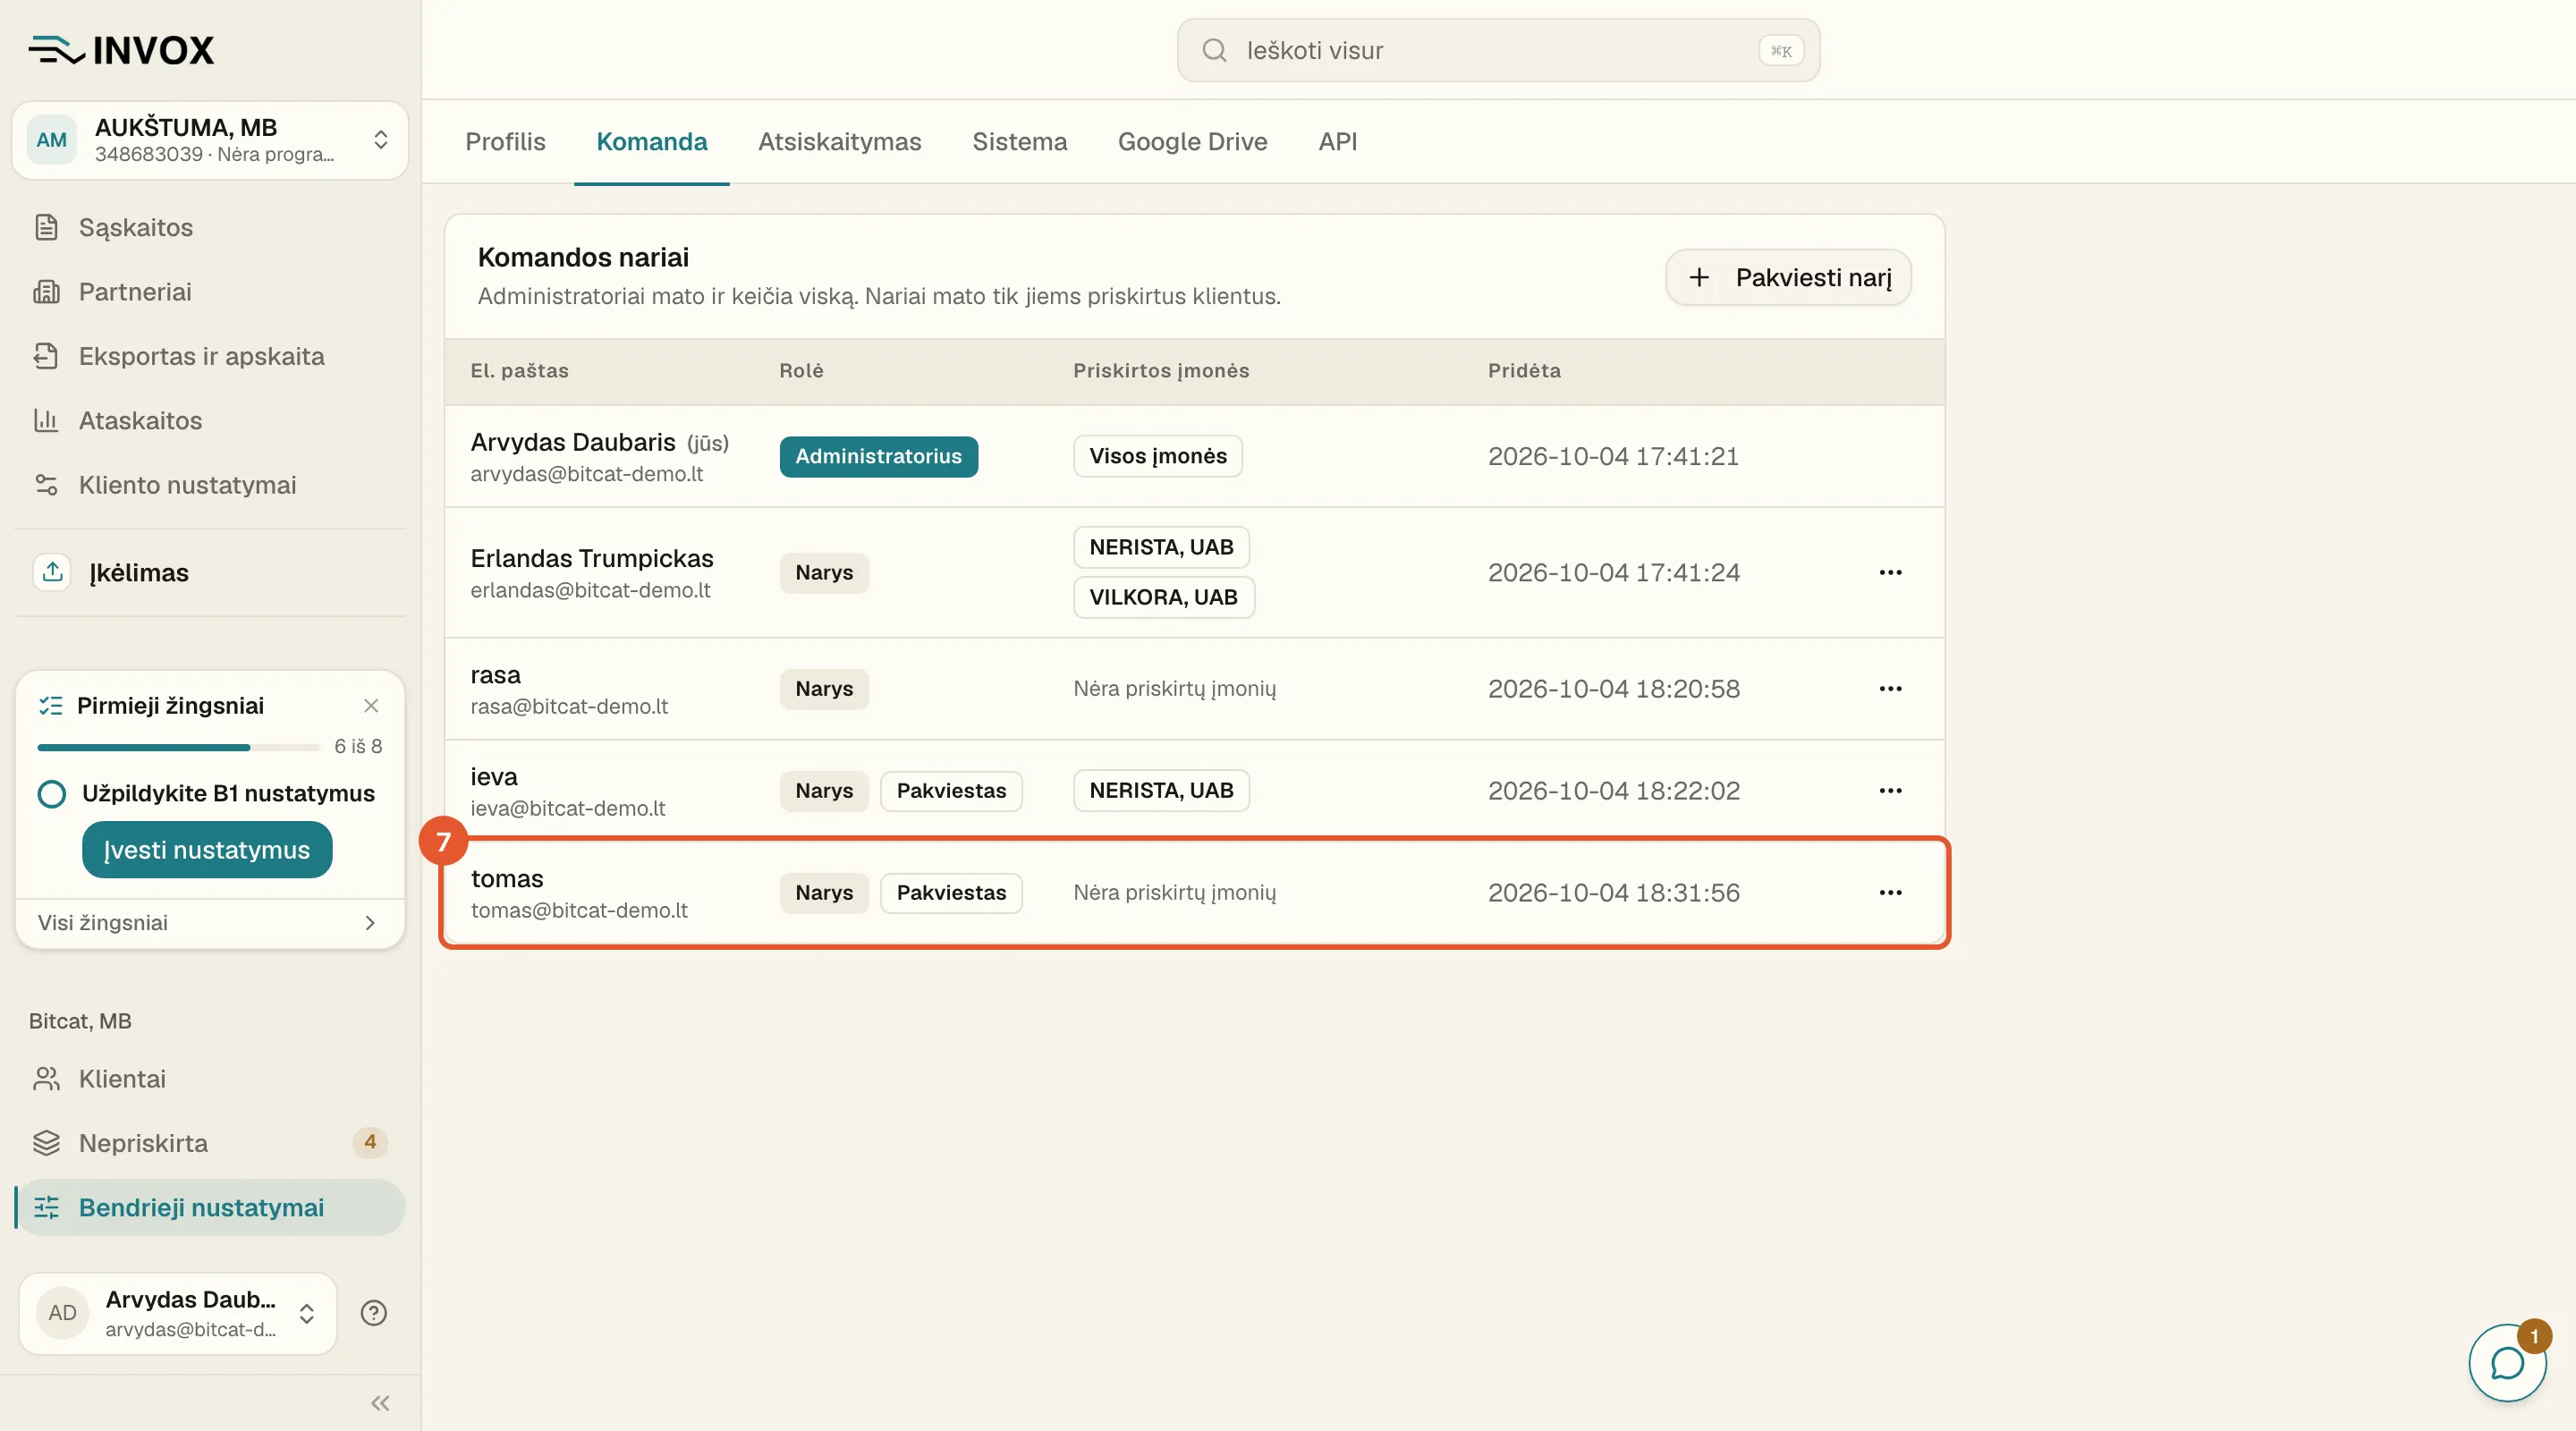
Task: Collapse the sidebar with double chevron
Action: 380,1403
